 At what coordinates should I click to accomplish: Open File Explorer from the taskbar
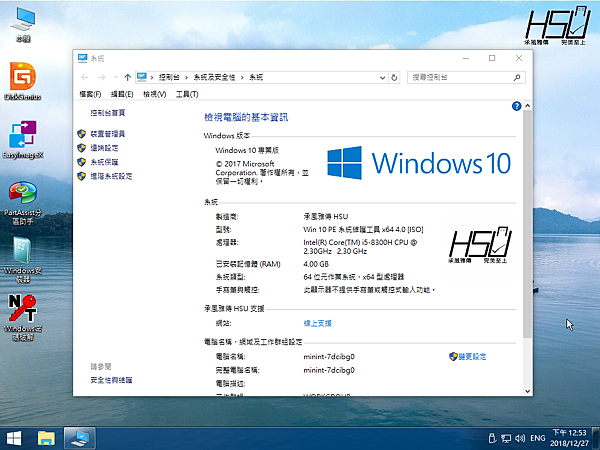coord(46,439)
